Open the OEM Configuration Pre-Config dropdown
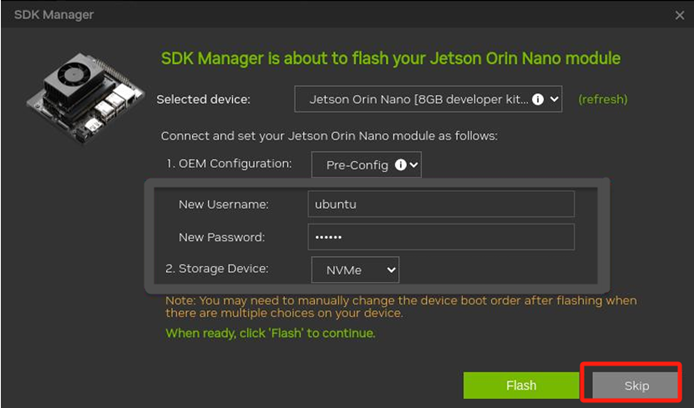The image size is (694, 408). 366,165
